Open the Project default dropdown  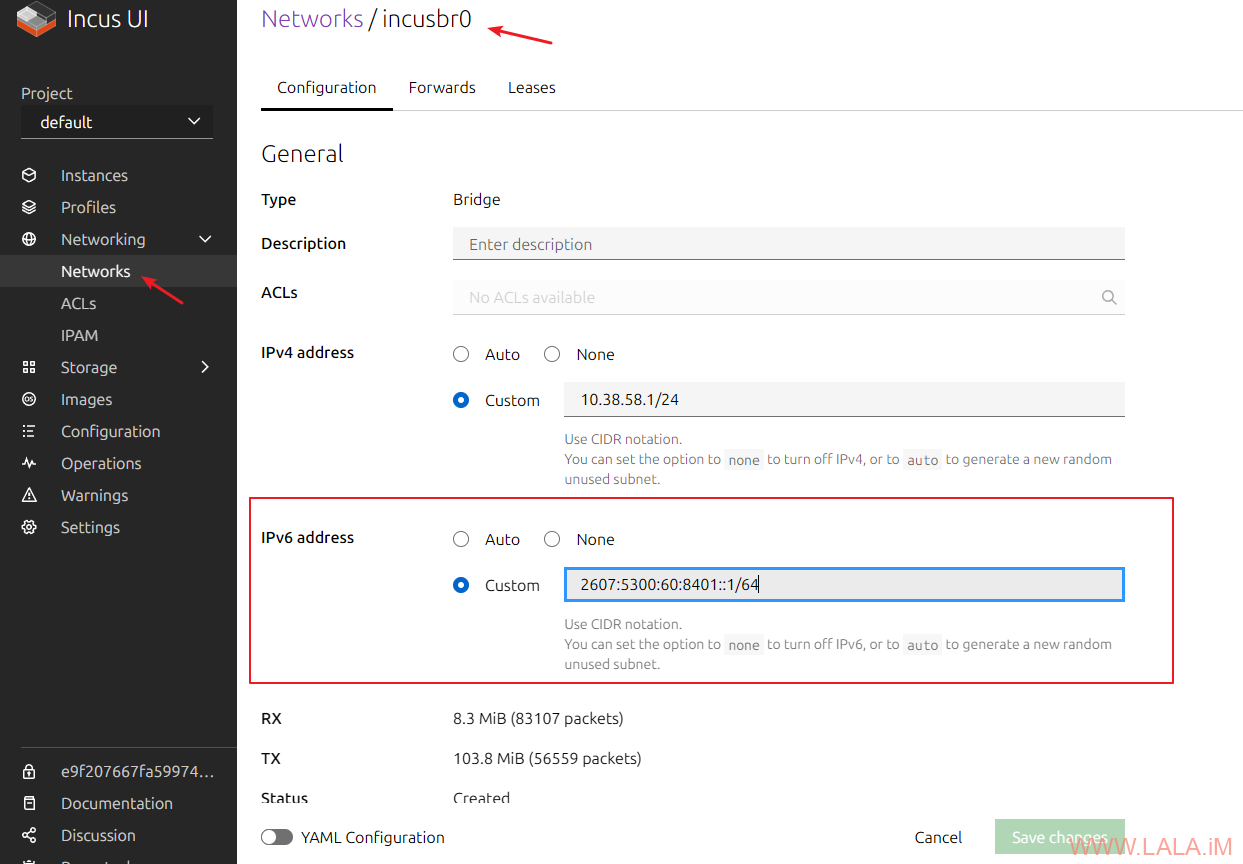(117, 122)
